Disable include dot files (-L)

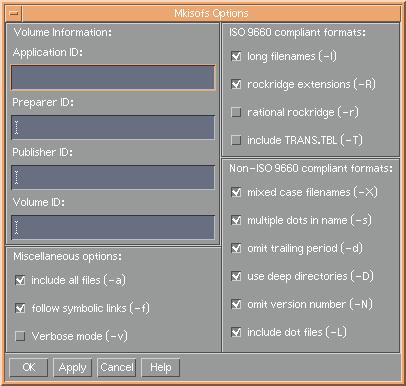pyautogui.click(x=236, y=332)
